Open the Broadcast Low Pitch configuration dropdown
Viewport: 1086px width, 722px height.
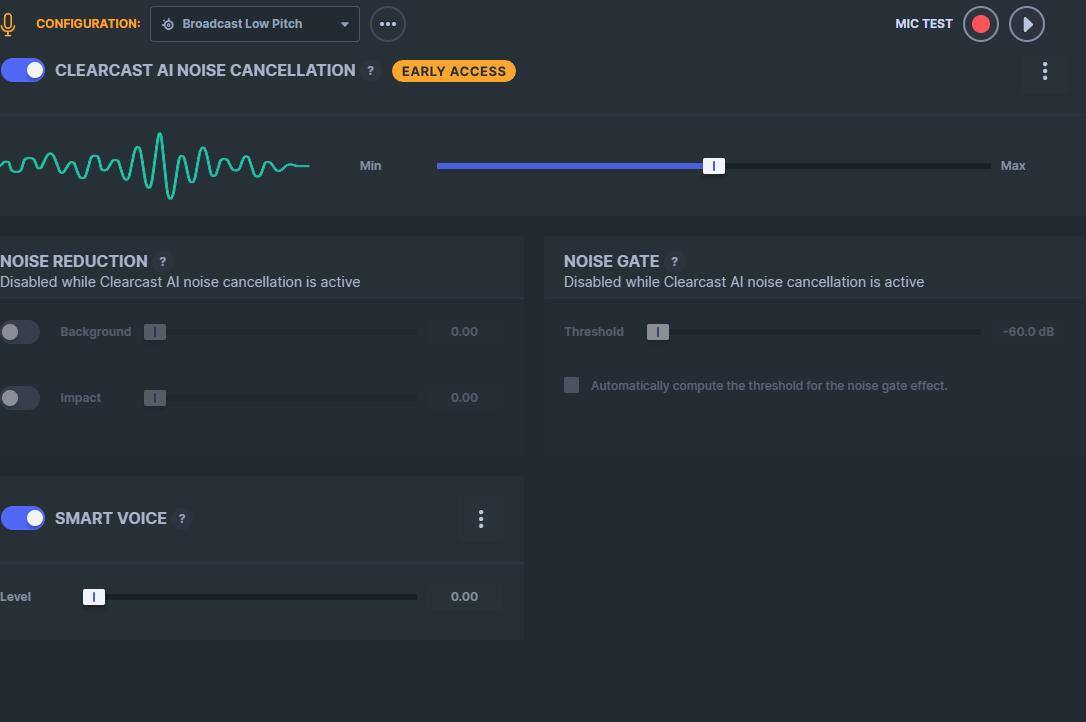[x=254, y=24]
